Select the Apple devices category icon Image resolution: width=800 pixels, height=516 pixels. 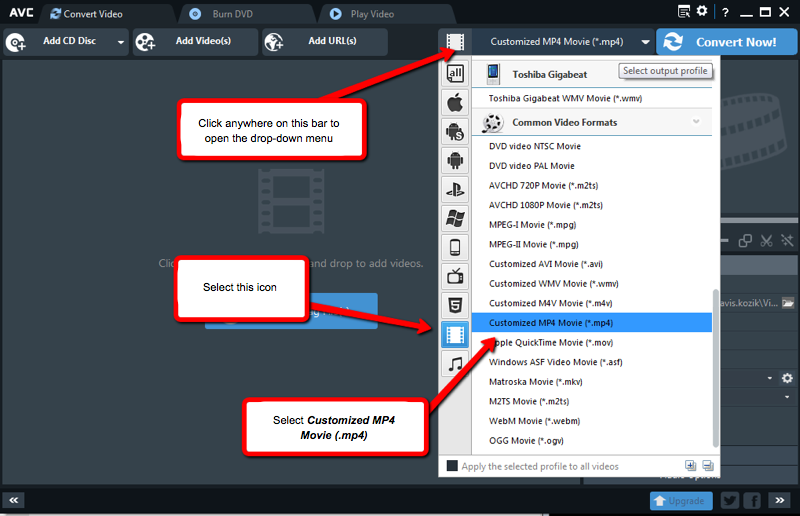coord(455,103)
